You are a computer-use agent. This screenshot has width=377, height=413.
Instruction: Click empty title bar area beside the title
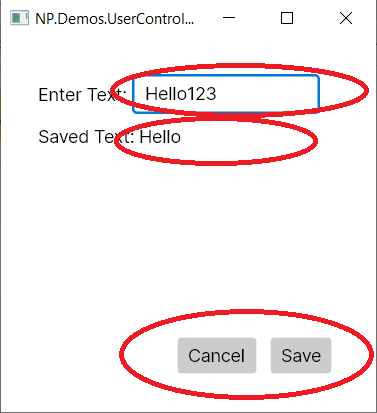point(207,18)
